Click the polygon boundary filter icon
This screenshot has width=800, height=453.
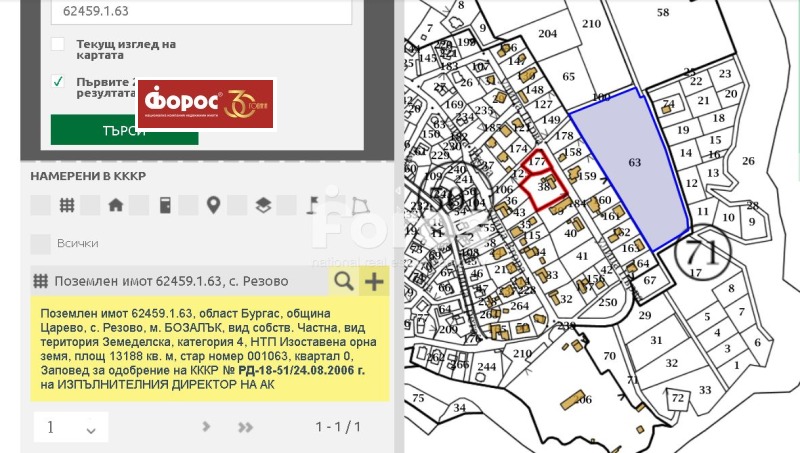[359, 205]
